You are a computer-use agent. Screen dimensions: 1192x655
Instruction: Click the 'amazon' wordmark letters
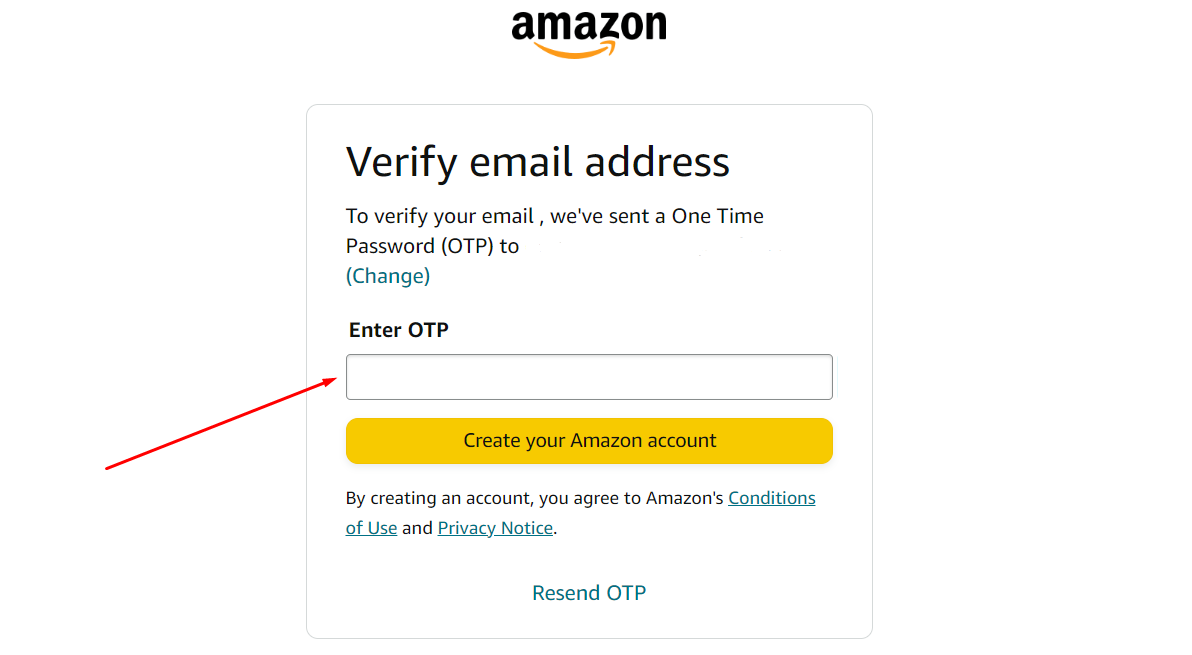[x=589, y=26]
